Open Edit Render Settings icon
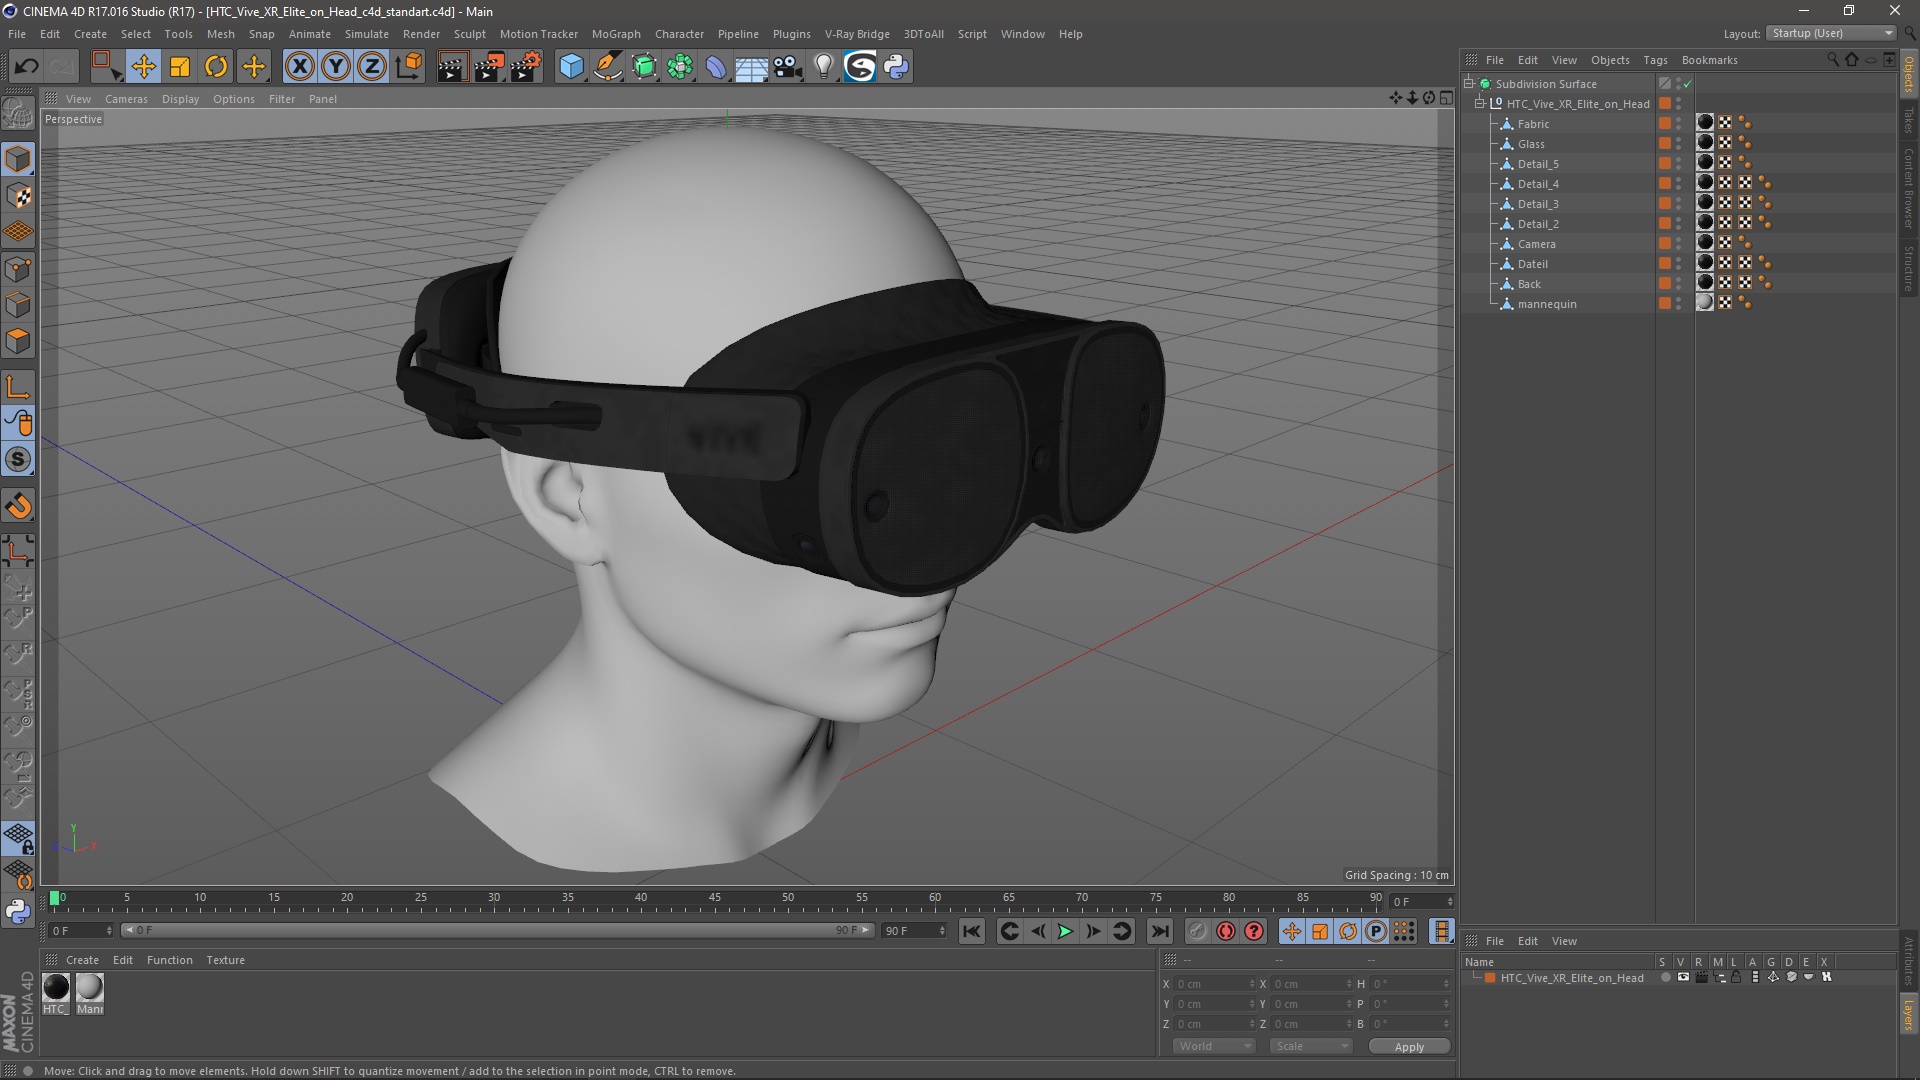The height and width of the screenshot is (1080, 1920). [x=525, y=67]
